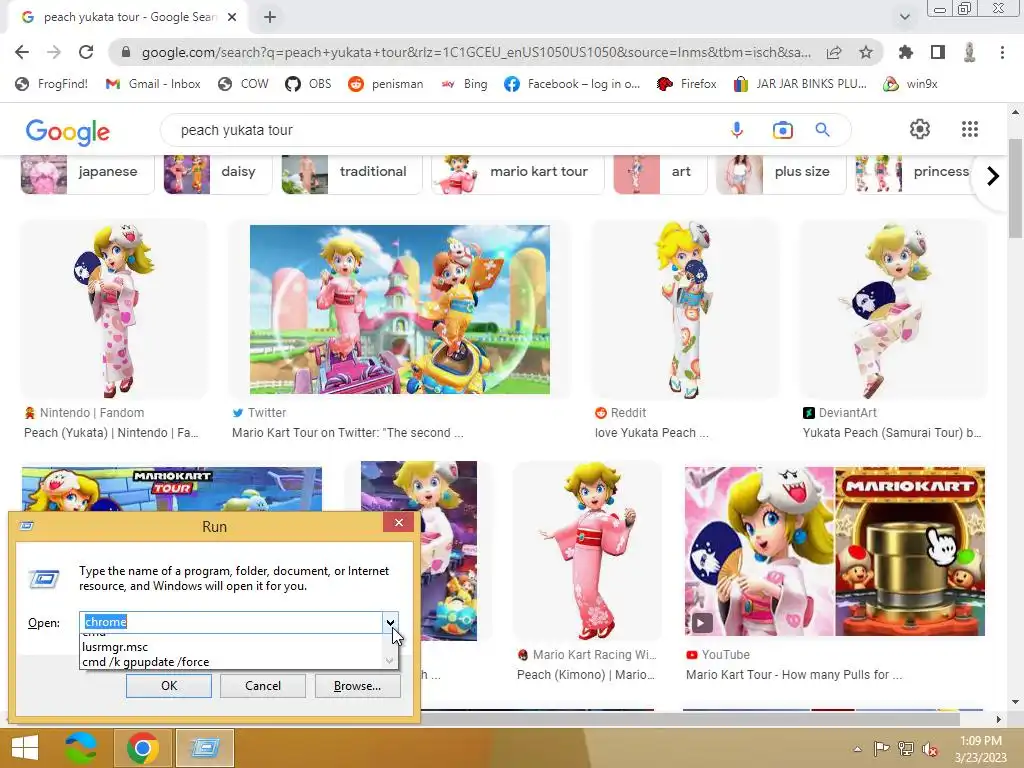The height and width of the screenshot is (768, 1024).
Task: Search by image with the camera icon
Action: click(x=782, y=130)
